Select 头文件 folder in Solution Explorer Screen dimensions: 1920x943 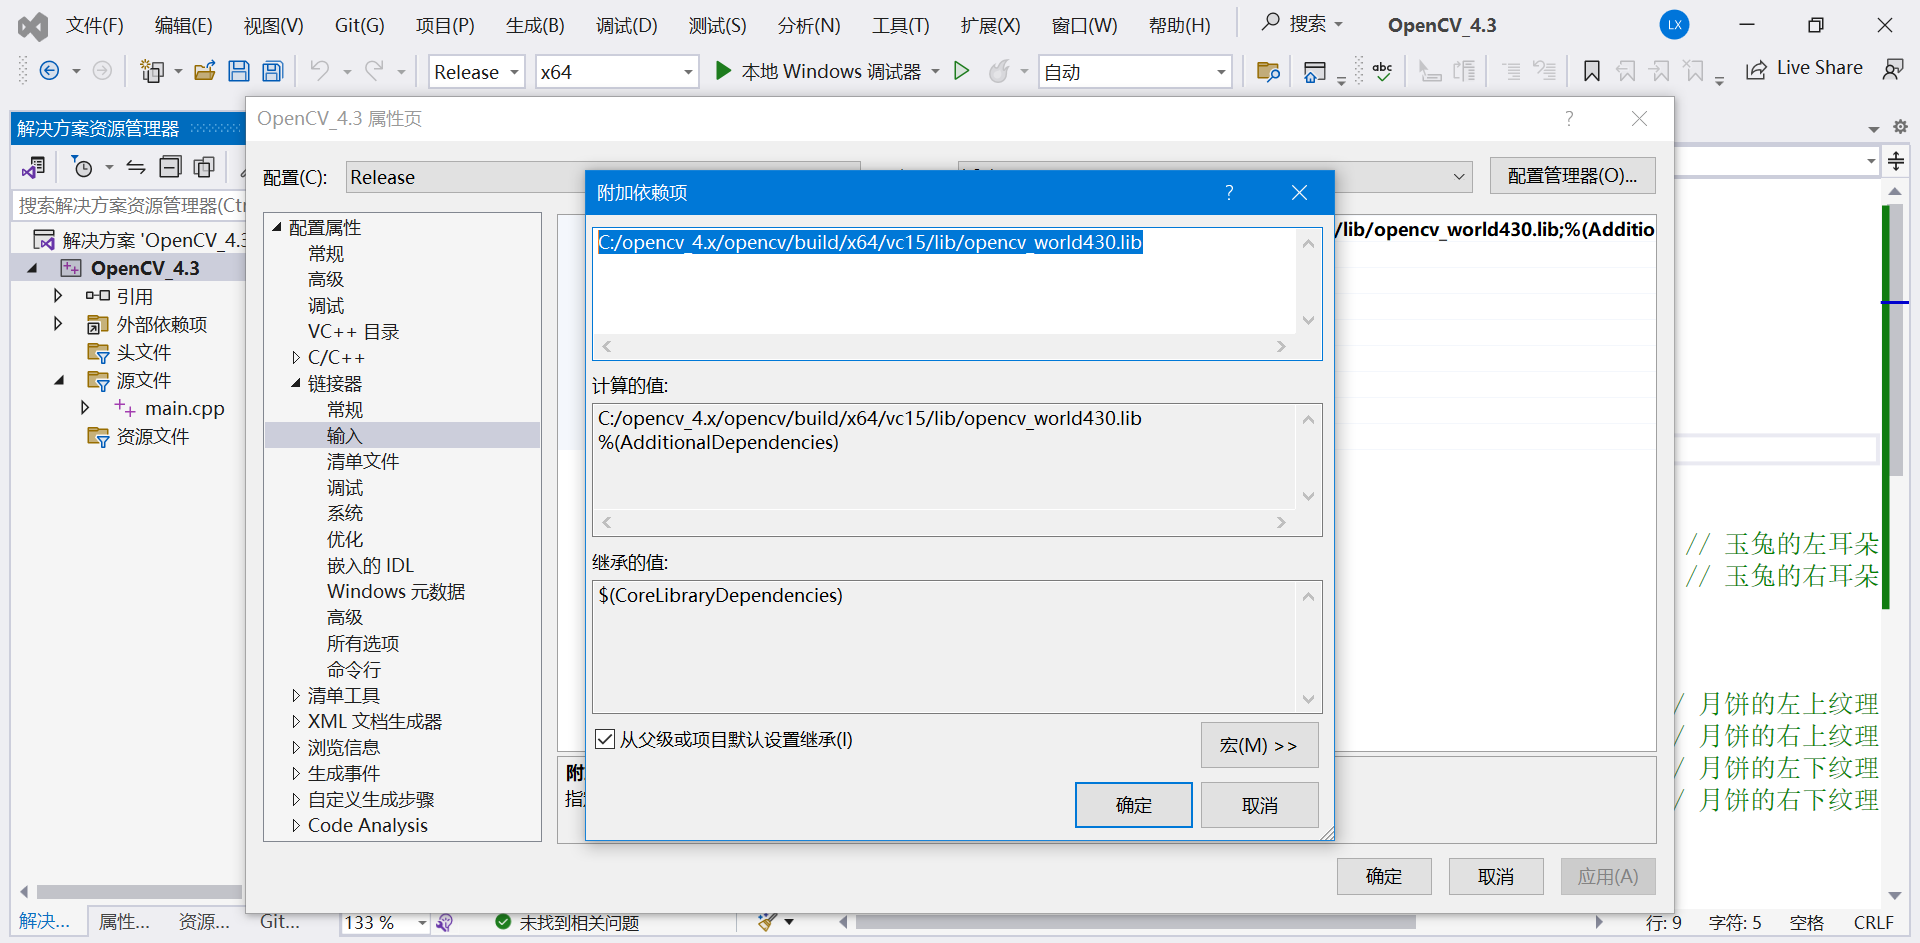143,352
